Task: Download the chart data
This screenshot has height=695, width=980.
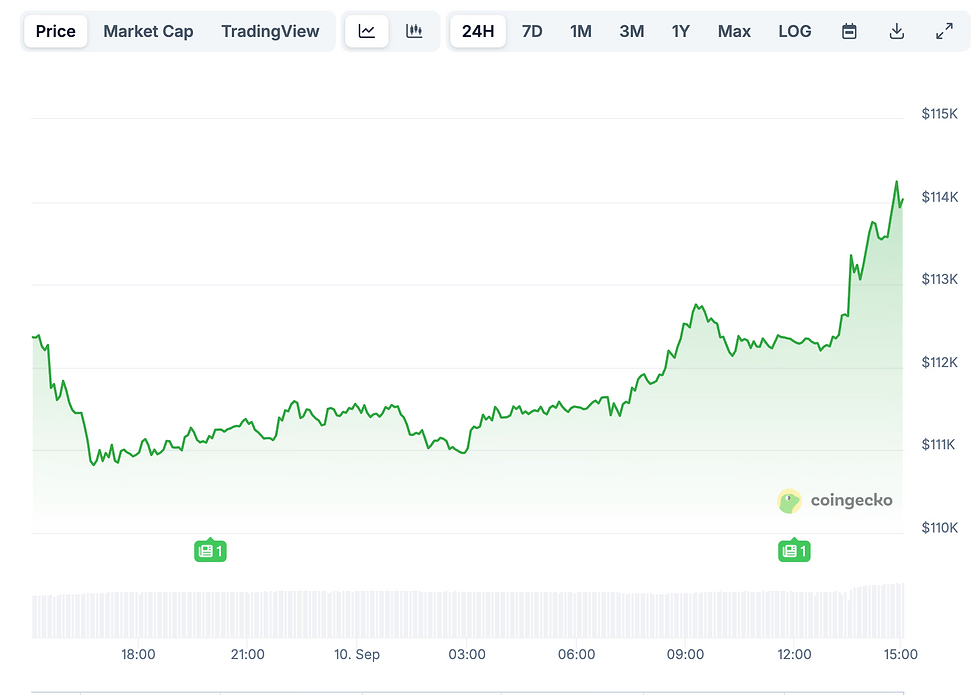Action: (897, 31)
